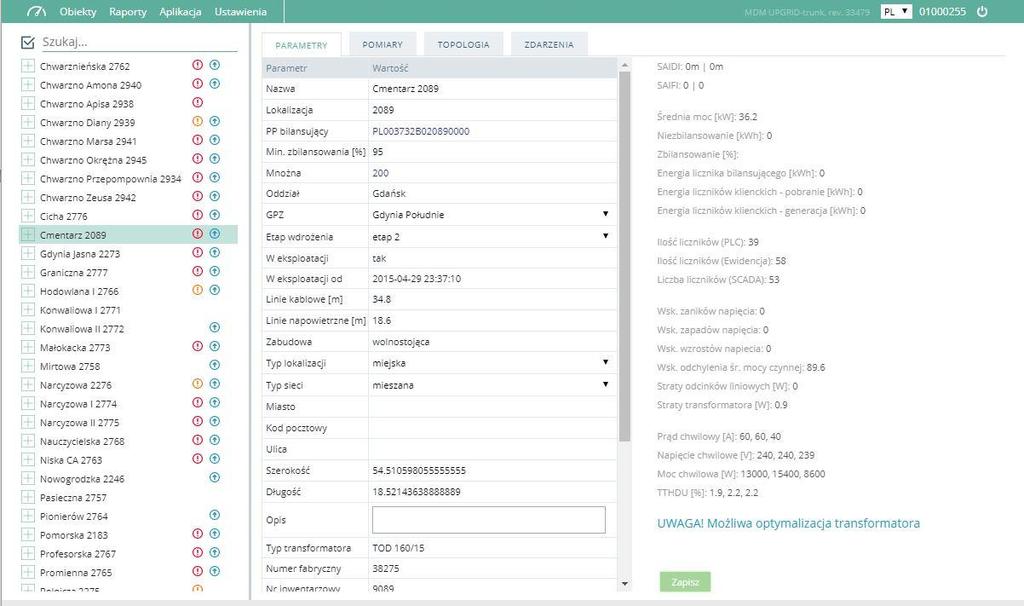Click the Szukaj search field
The image size is (1024, 606).
[139, 42]
